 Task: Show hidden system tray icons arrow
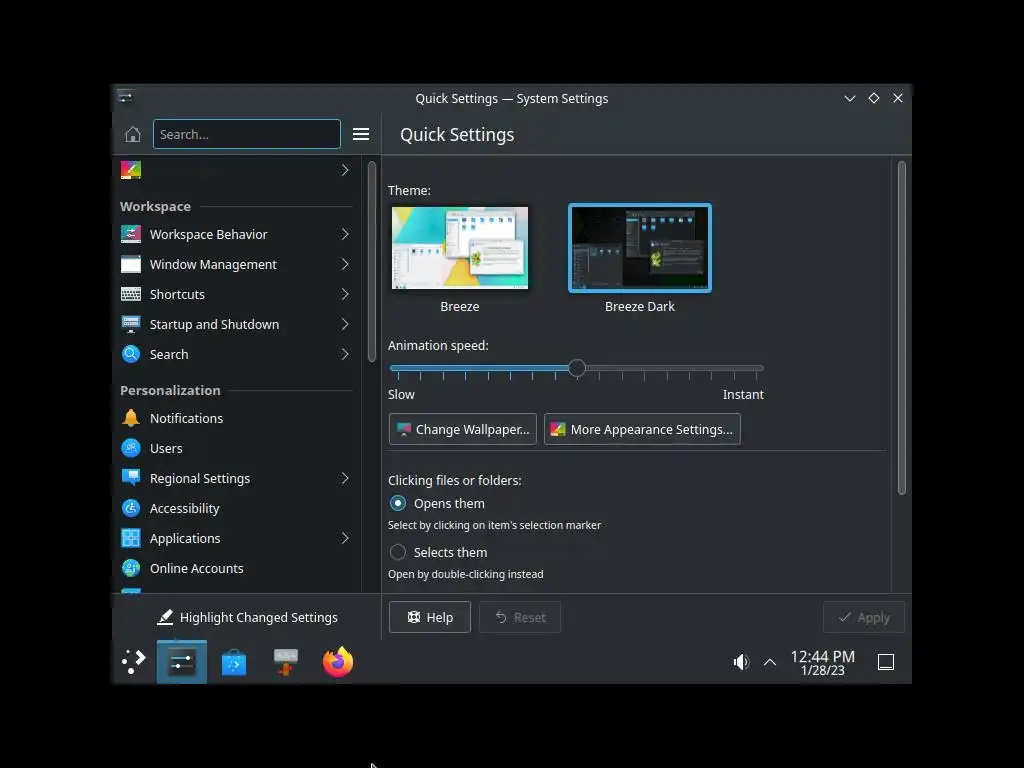pyautogui.click(x=770, y=662)
